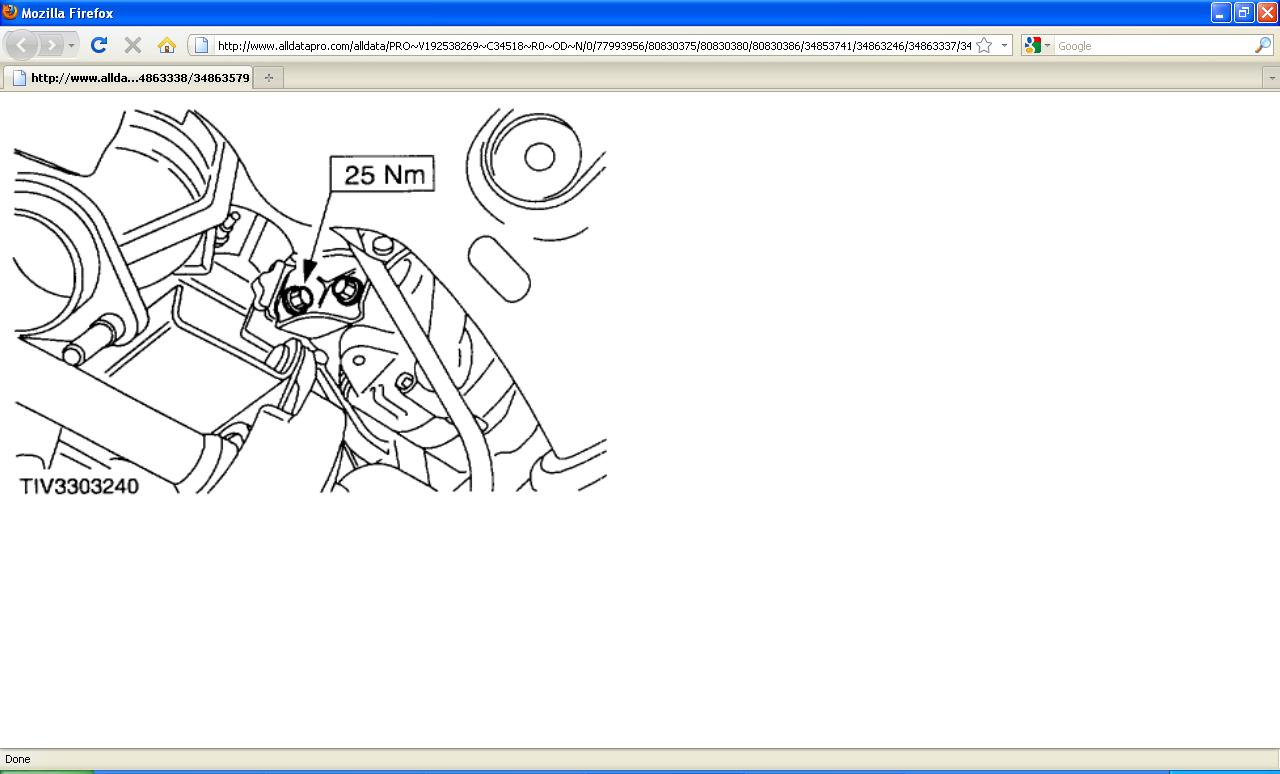The width and height of the screenshot is (1280, 774).
Task: Open the Google search engine selector
Action: (1037, 45)
